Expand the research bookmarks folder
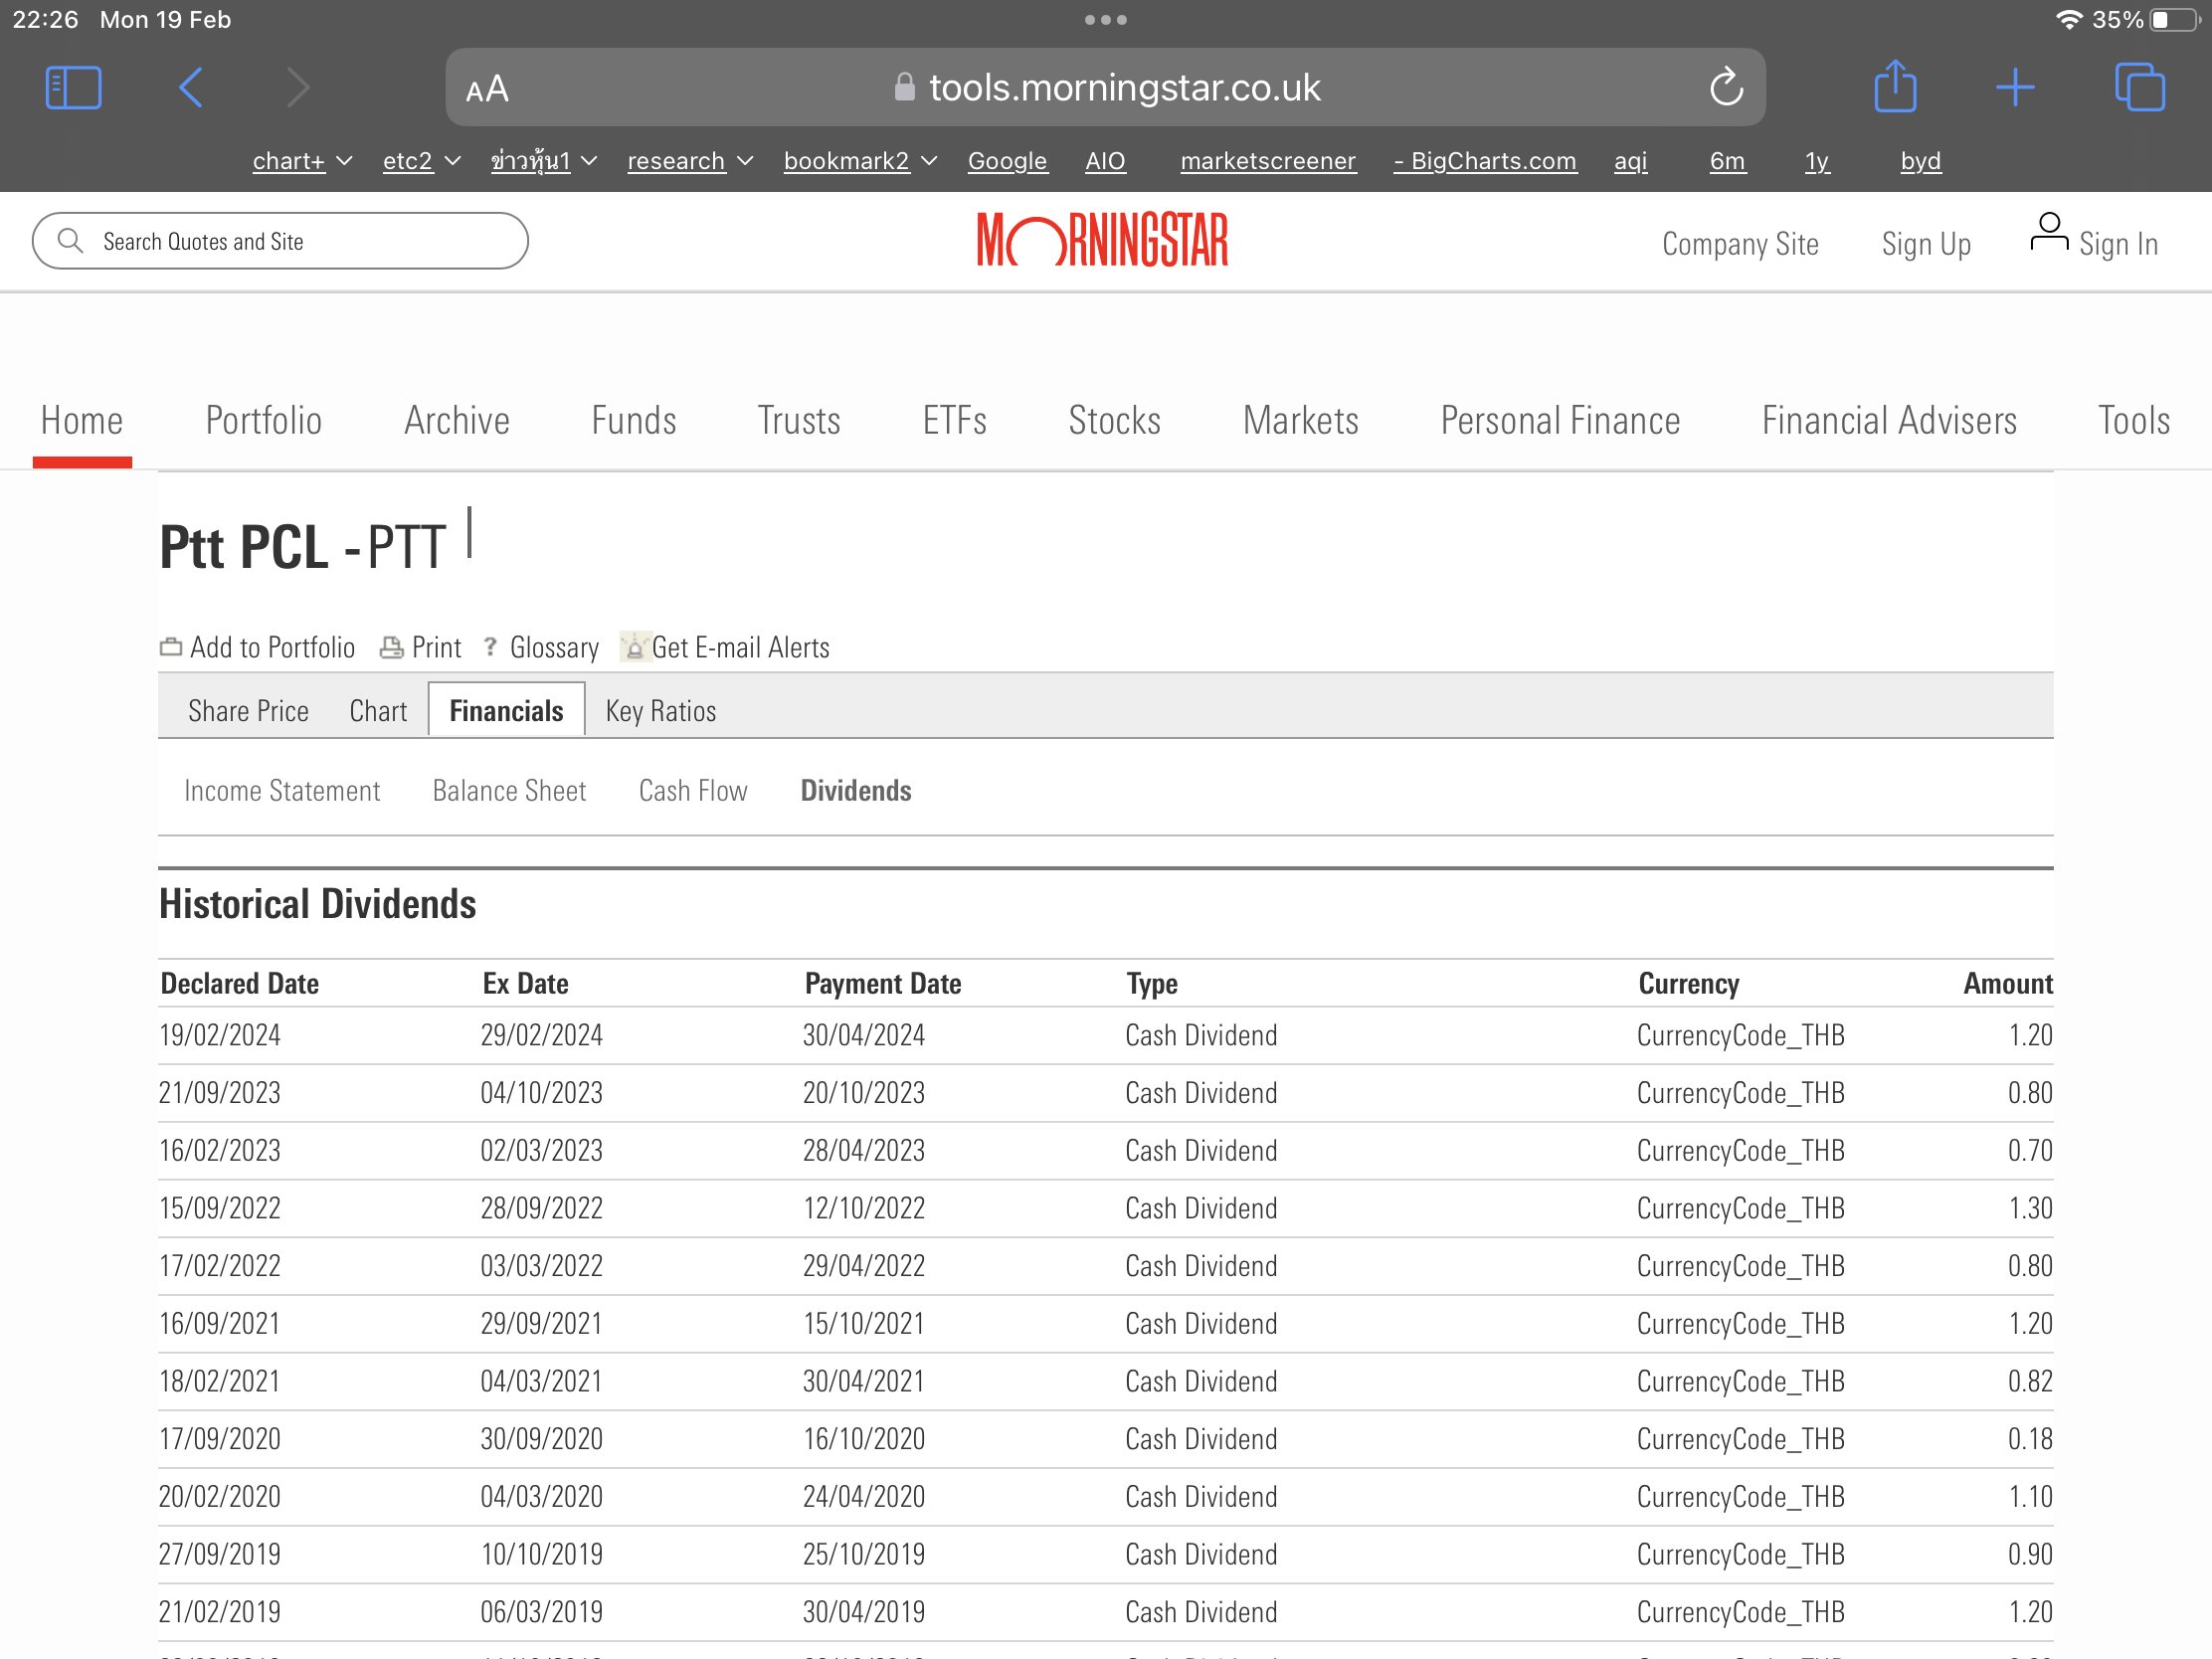Viewport: 2212px width, 1659px height. [690, 161]
